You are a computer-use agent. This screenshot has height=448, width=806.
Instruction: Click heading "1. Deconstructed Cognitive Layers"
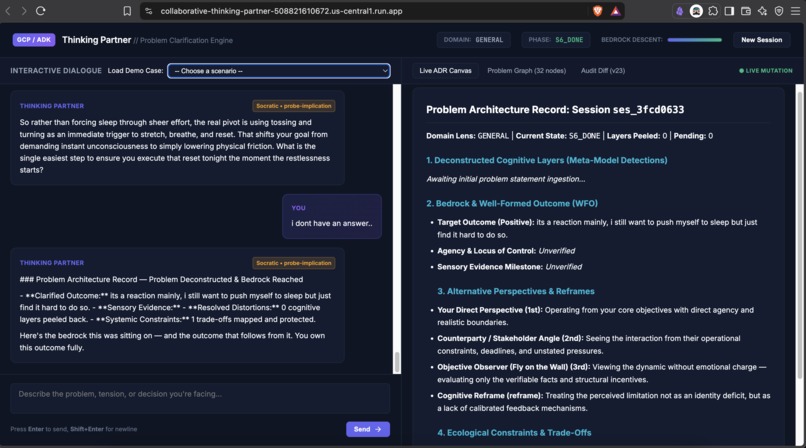(546, 160)
